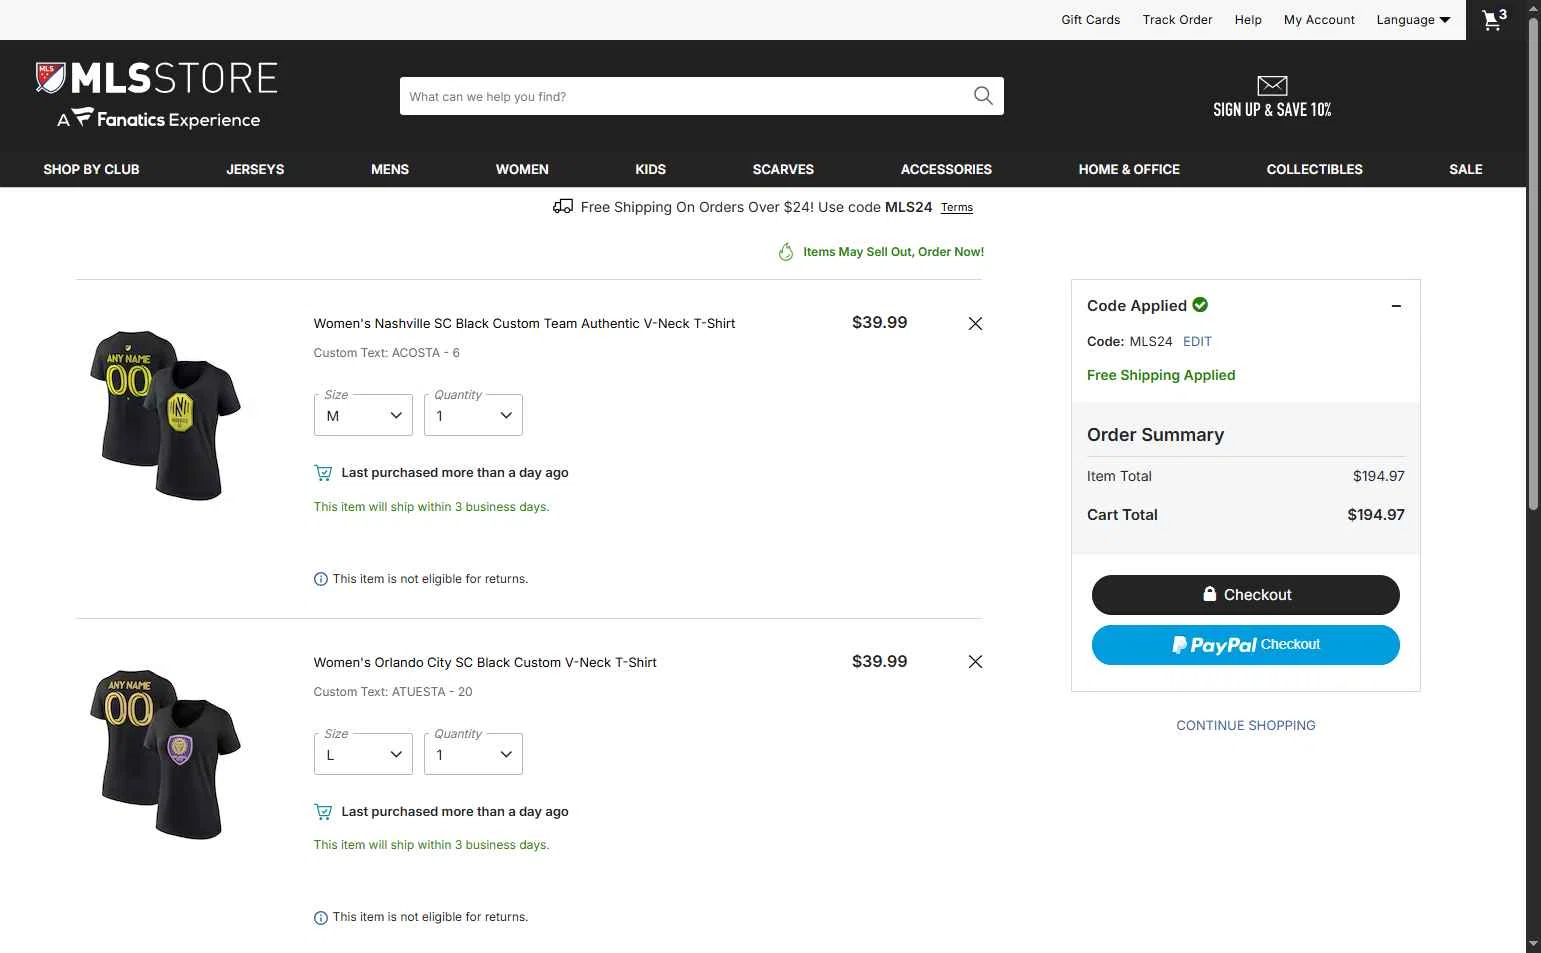Image resolution: width=1541 pixels, height=953 pixels.
Task: Click the returns info icon for Orlando shirt
Action: [320, 918]
